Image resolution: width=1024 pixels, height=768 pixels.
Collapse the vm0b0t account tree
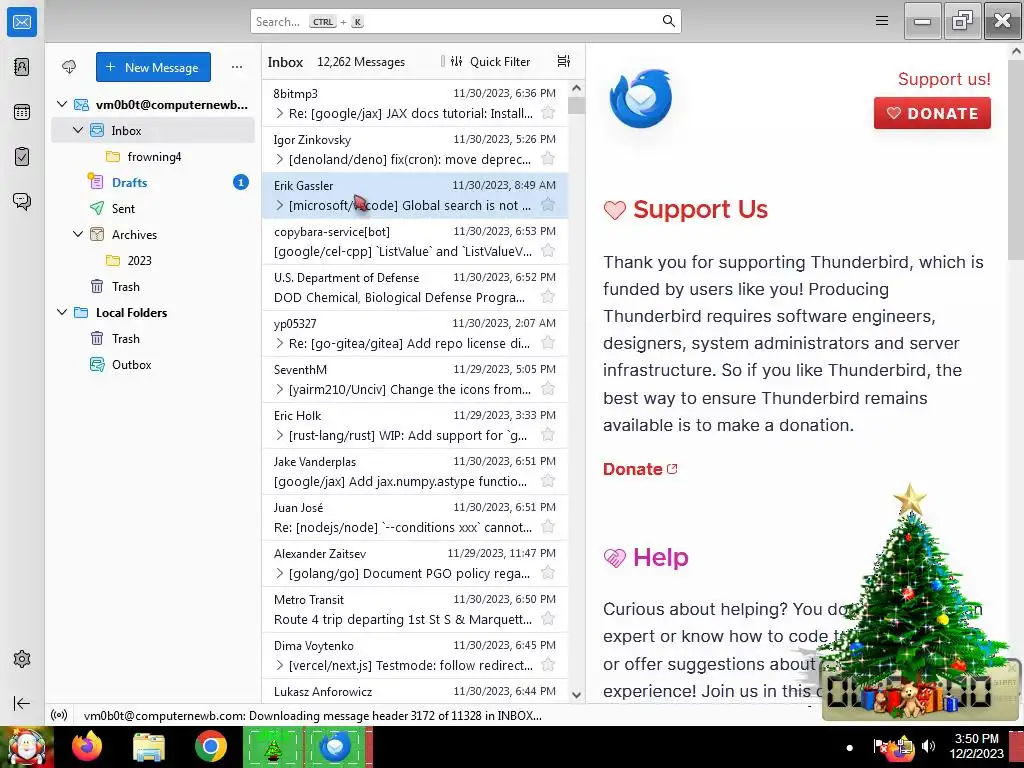(62, 104)
